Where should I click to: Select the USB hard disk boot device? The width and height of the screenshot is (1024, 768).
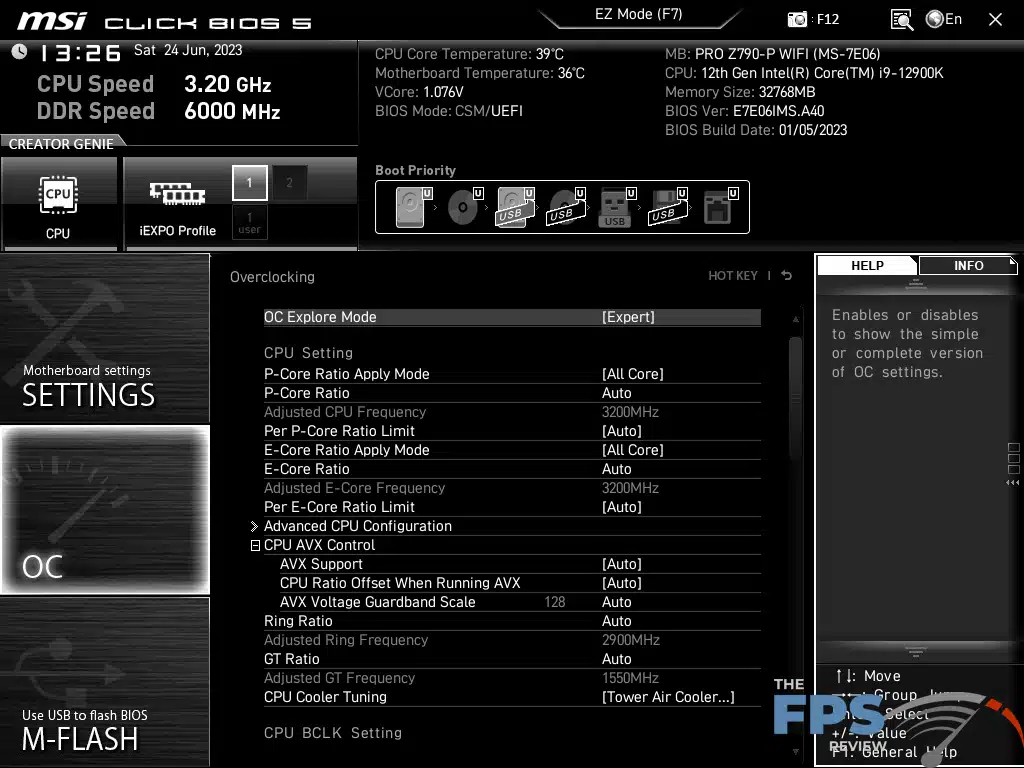(516, 206)
